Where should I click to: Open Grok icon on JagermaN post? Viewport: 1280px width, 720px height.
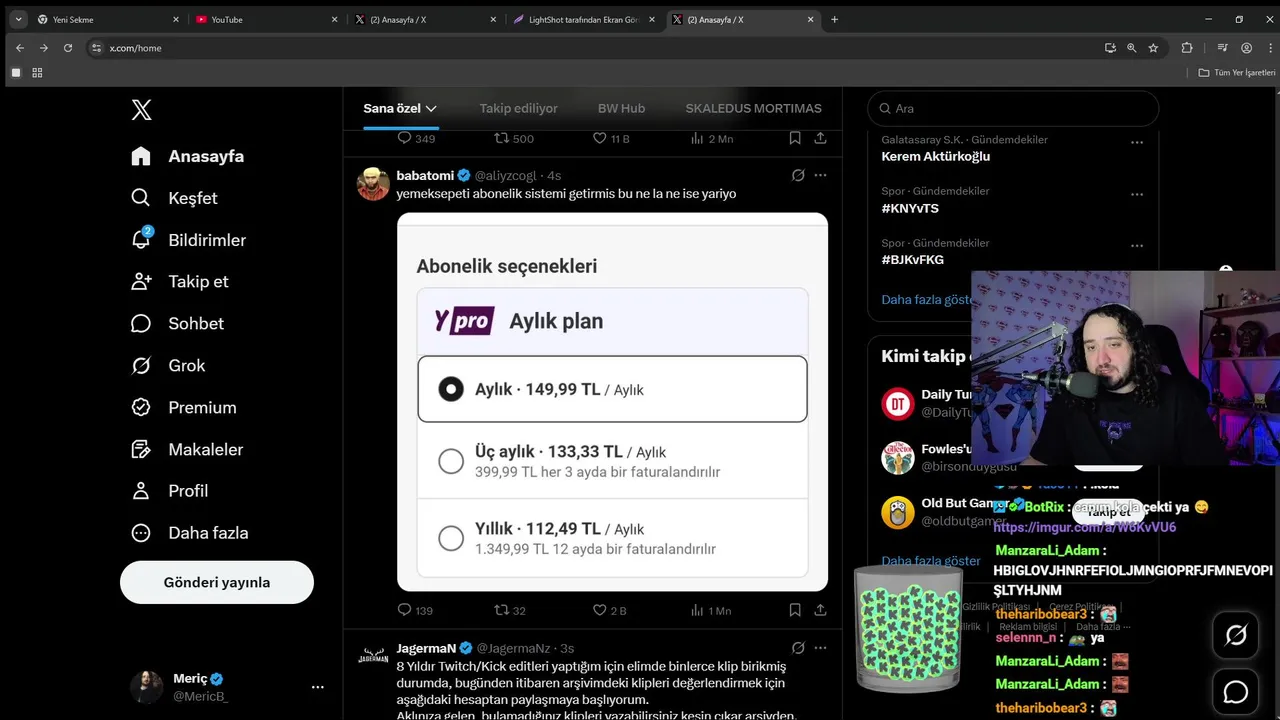tap(798, 648)
